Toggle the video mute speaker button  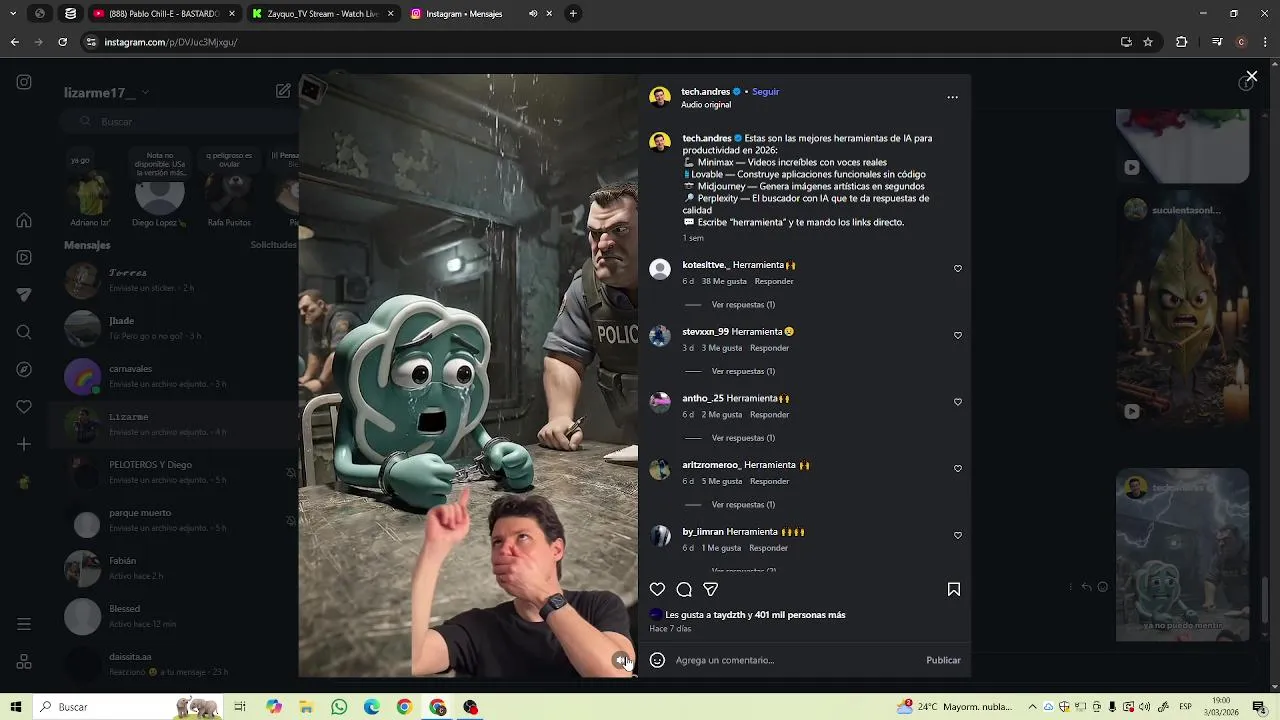pos(621,660)
